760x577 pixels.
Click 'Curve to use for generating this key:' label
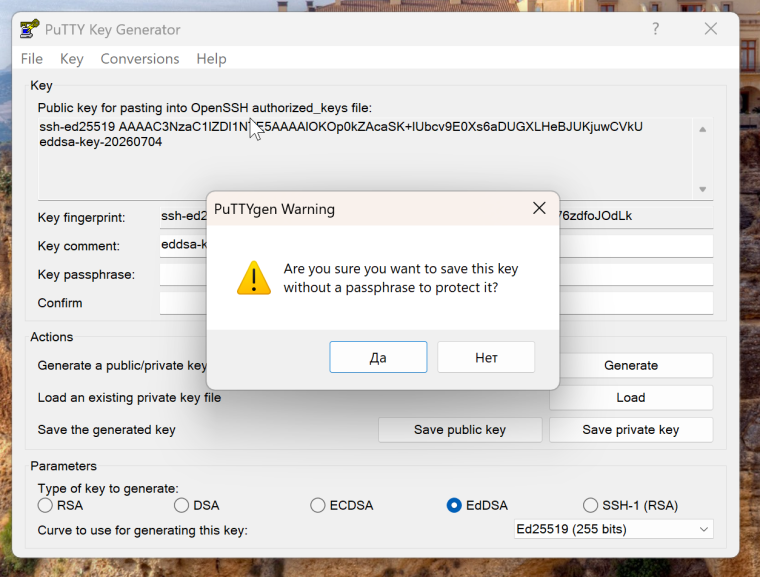point(142,530)
